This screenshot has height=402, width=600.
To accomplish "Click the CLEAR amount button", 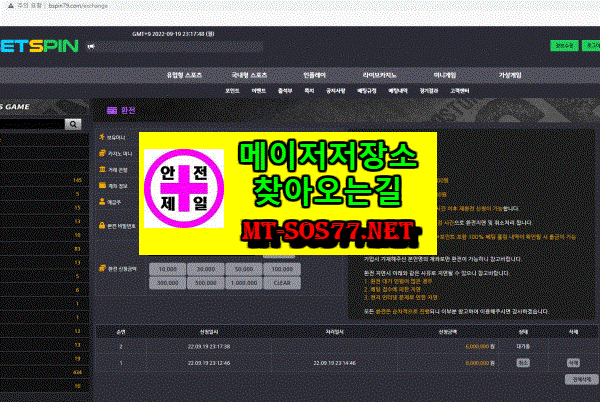I will tap(282, 283).
